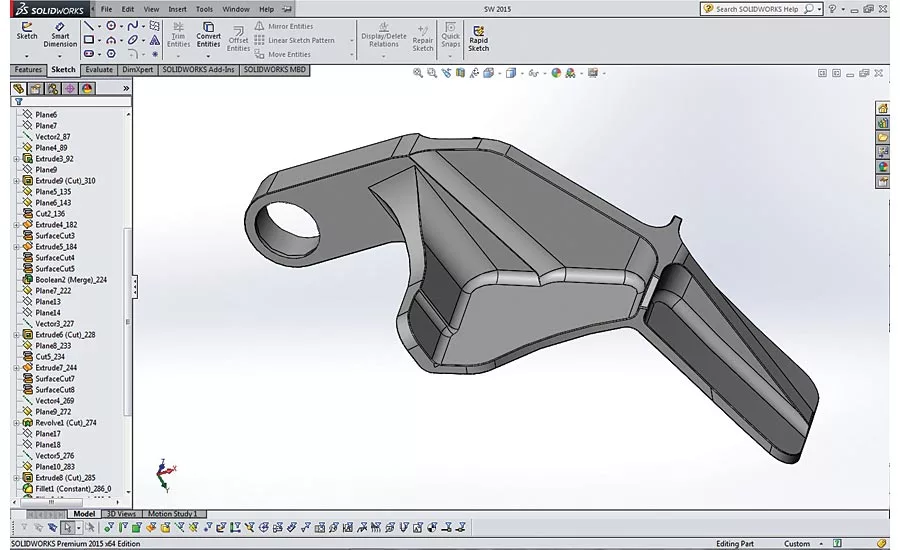Switch to Motion Study 1 tab
900x550 pixels.
pyautogui.click(x=172, y=514)
